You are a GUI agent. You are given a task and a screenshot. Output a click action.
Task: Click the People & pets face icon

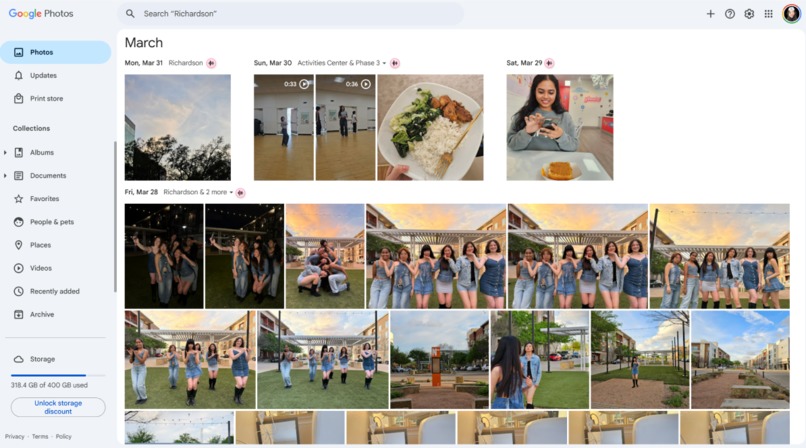pos(19,222)
